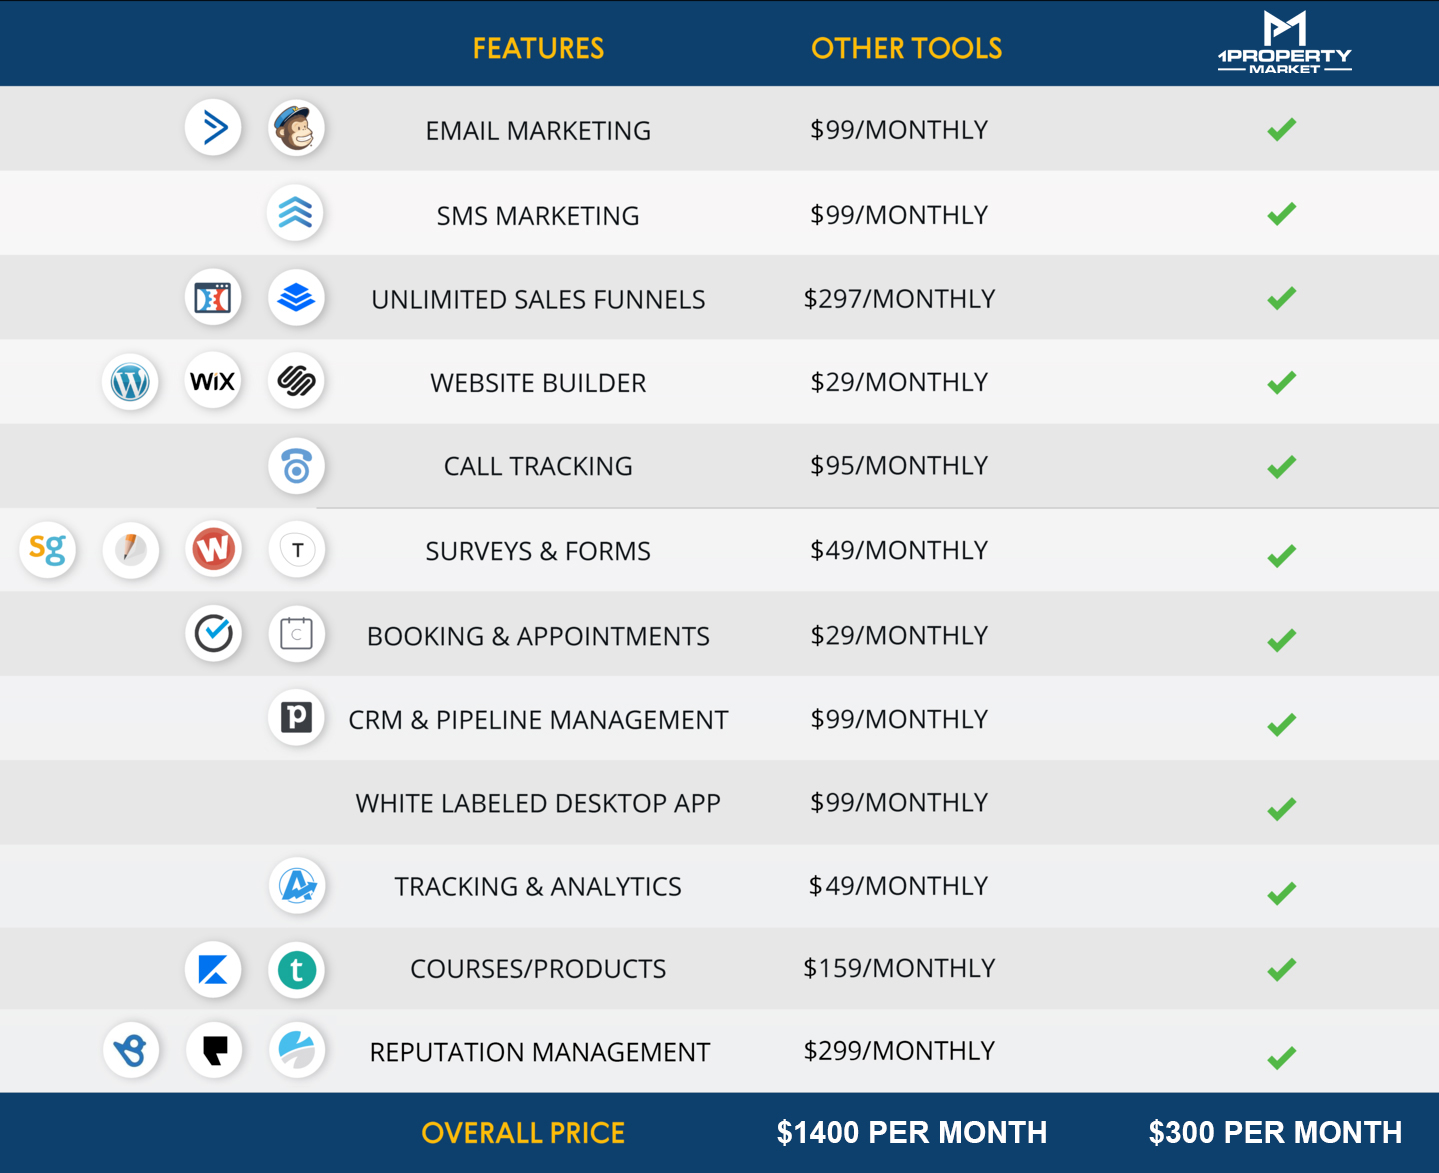Click the $300 PER MONTH total

pyautogui.click(x=1275, y=1132)
